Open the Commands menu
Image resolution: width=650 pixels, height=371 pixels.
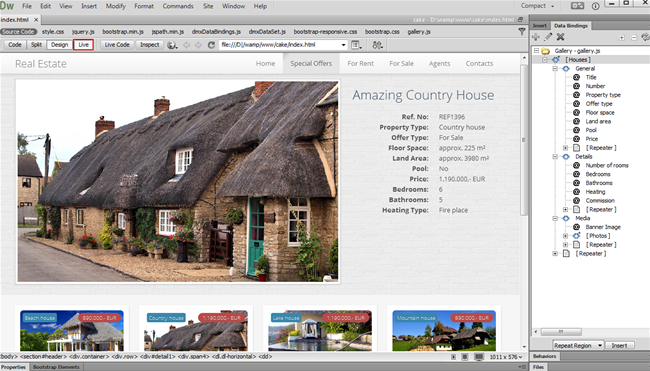click(178, 6)
